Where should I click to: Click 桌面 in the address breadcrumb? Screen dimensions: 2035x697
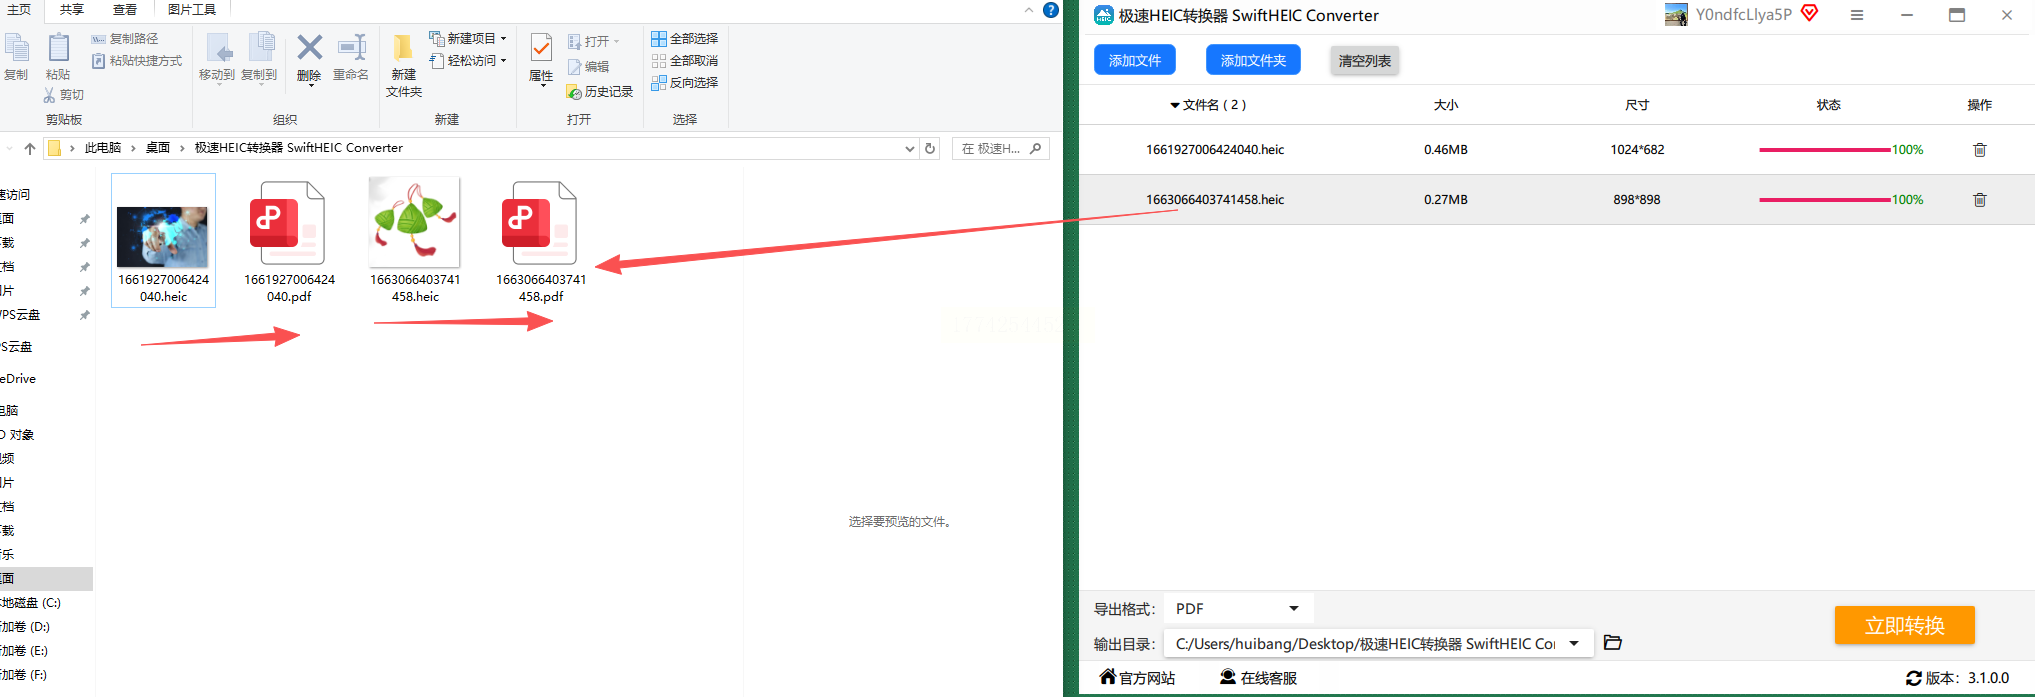pyautogui.click(x=158, y=148)
